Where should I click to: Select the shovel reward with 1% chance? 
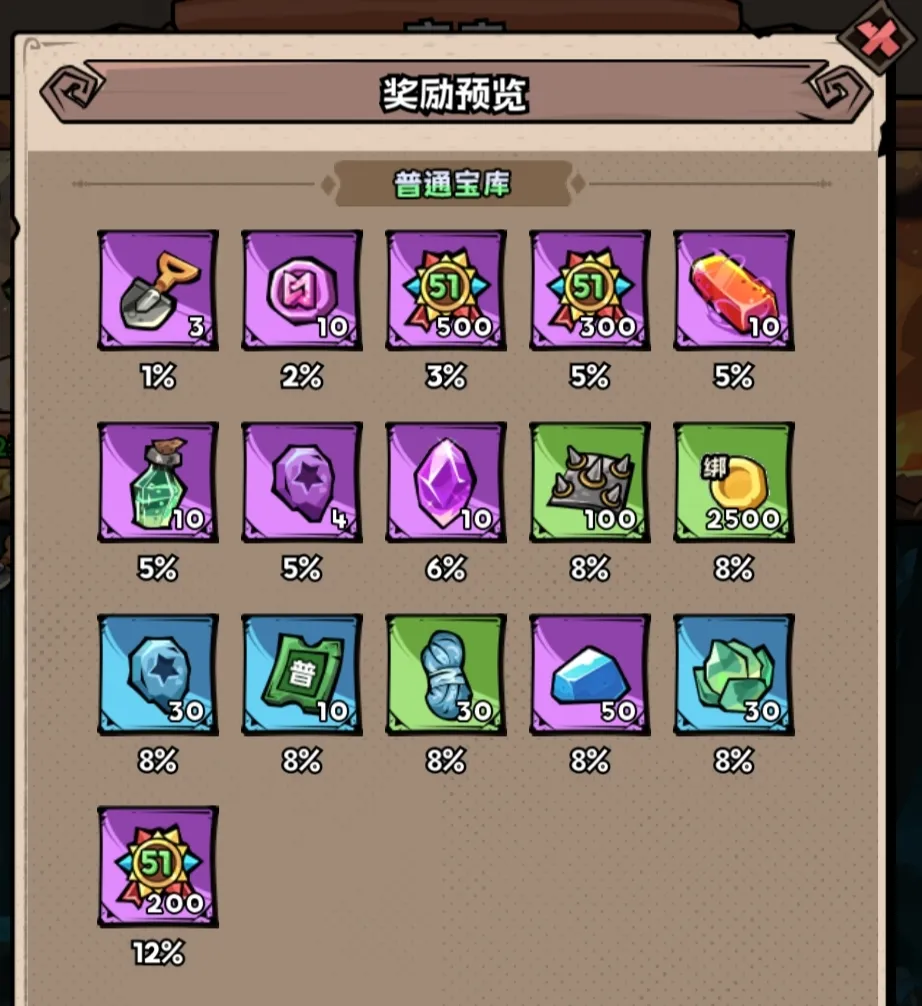click(x=158, y=290)
